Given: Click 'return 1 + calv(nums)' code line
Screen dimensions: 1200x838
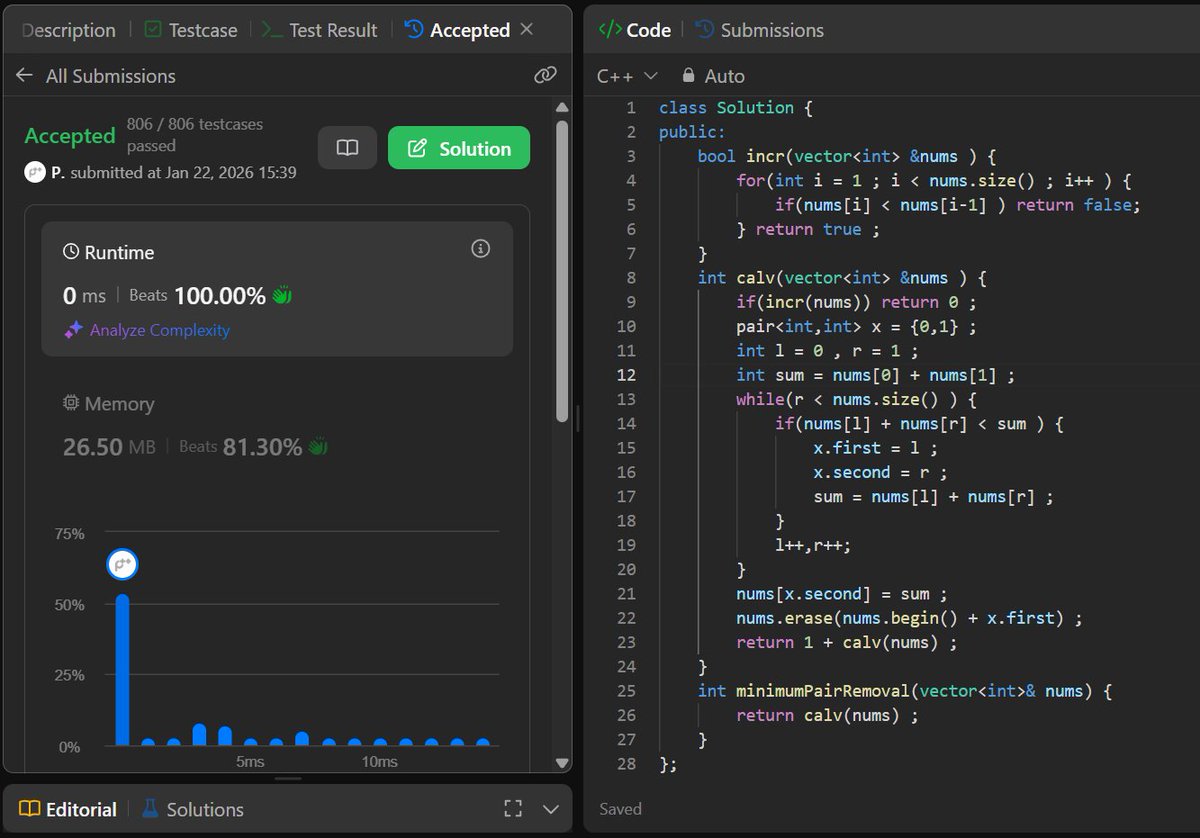Looking at the screenshot, I should pyautogui.click(x=846, y=642).
